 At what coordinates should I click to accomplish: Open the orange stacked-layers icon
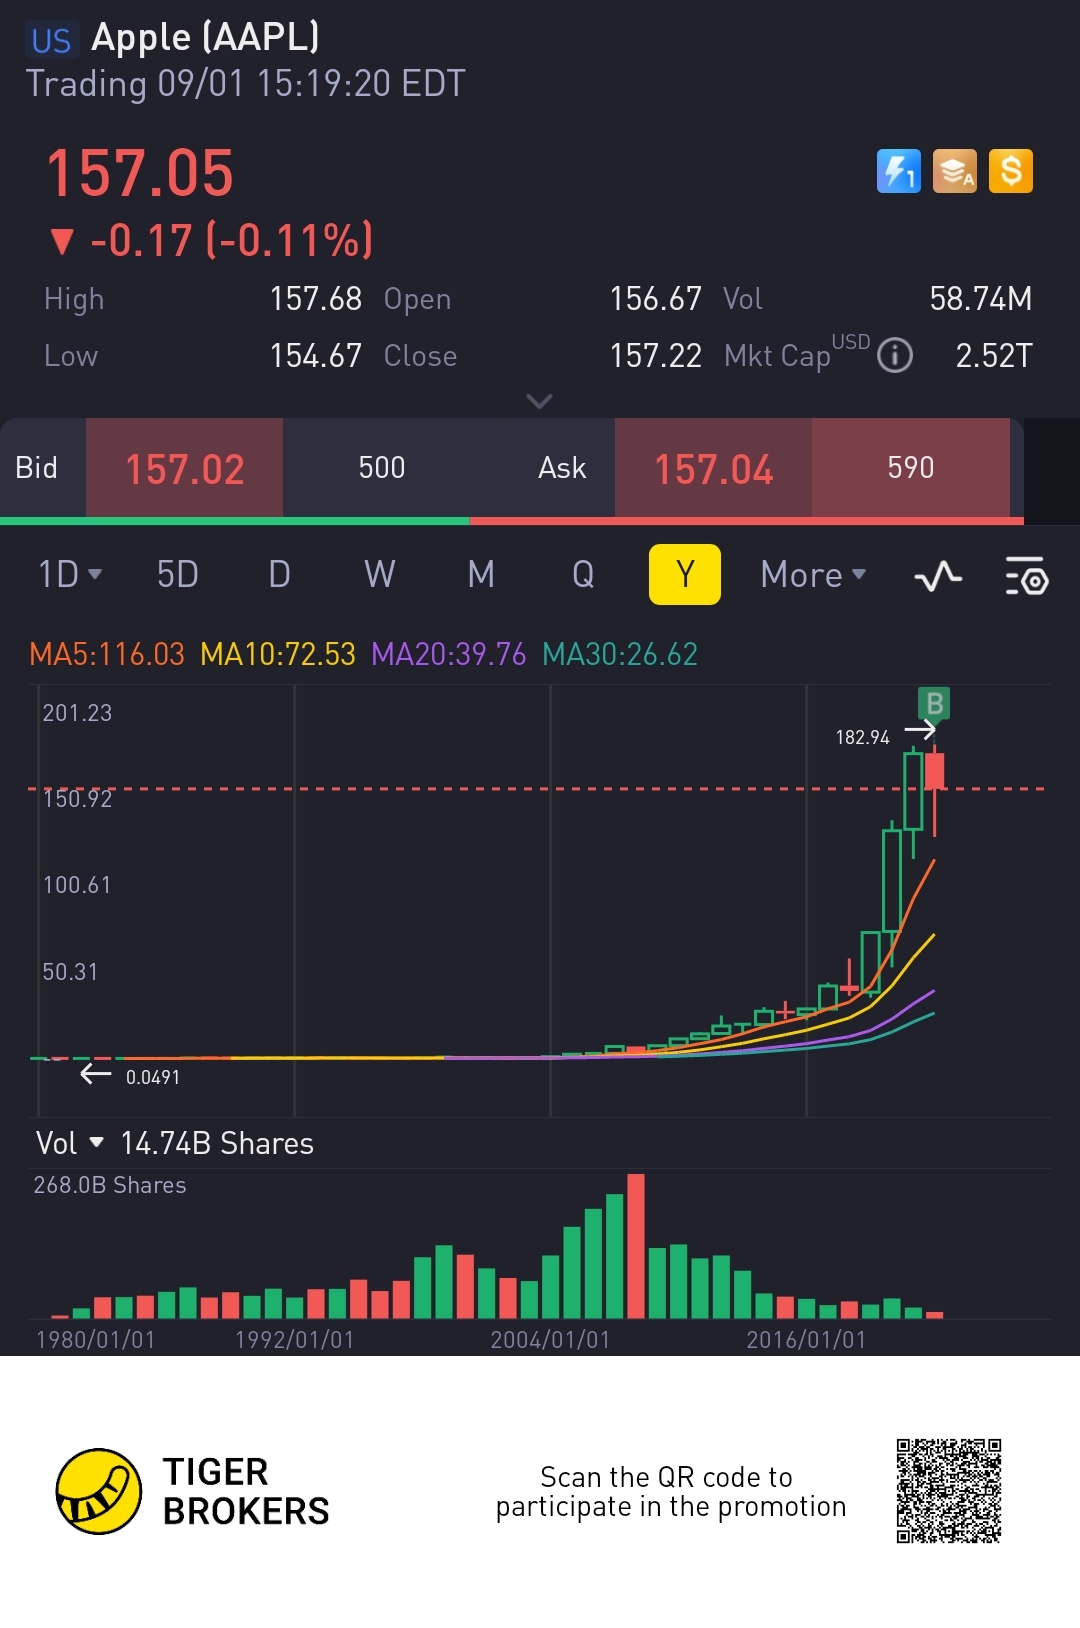point(954,171)
